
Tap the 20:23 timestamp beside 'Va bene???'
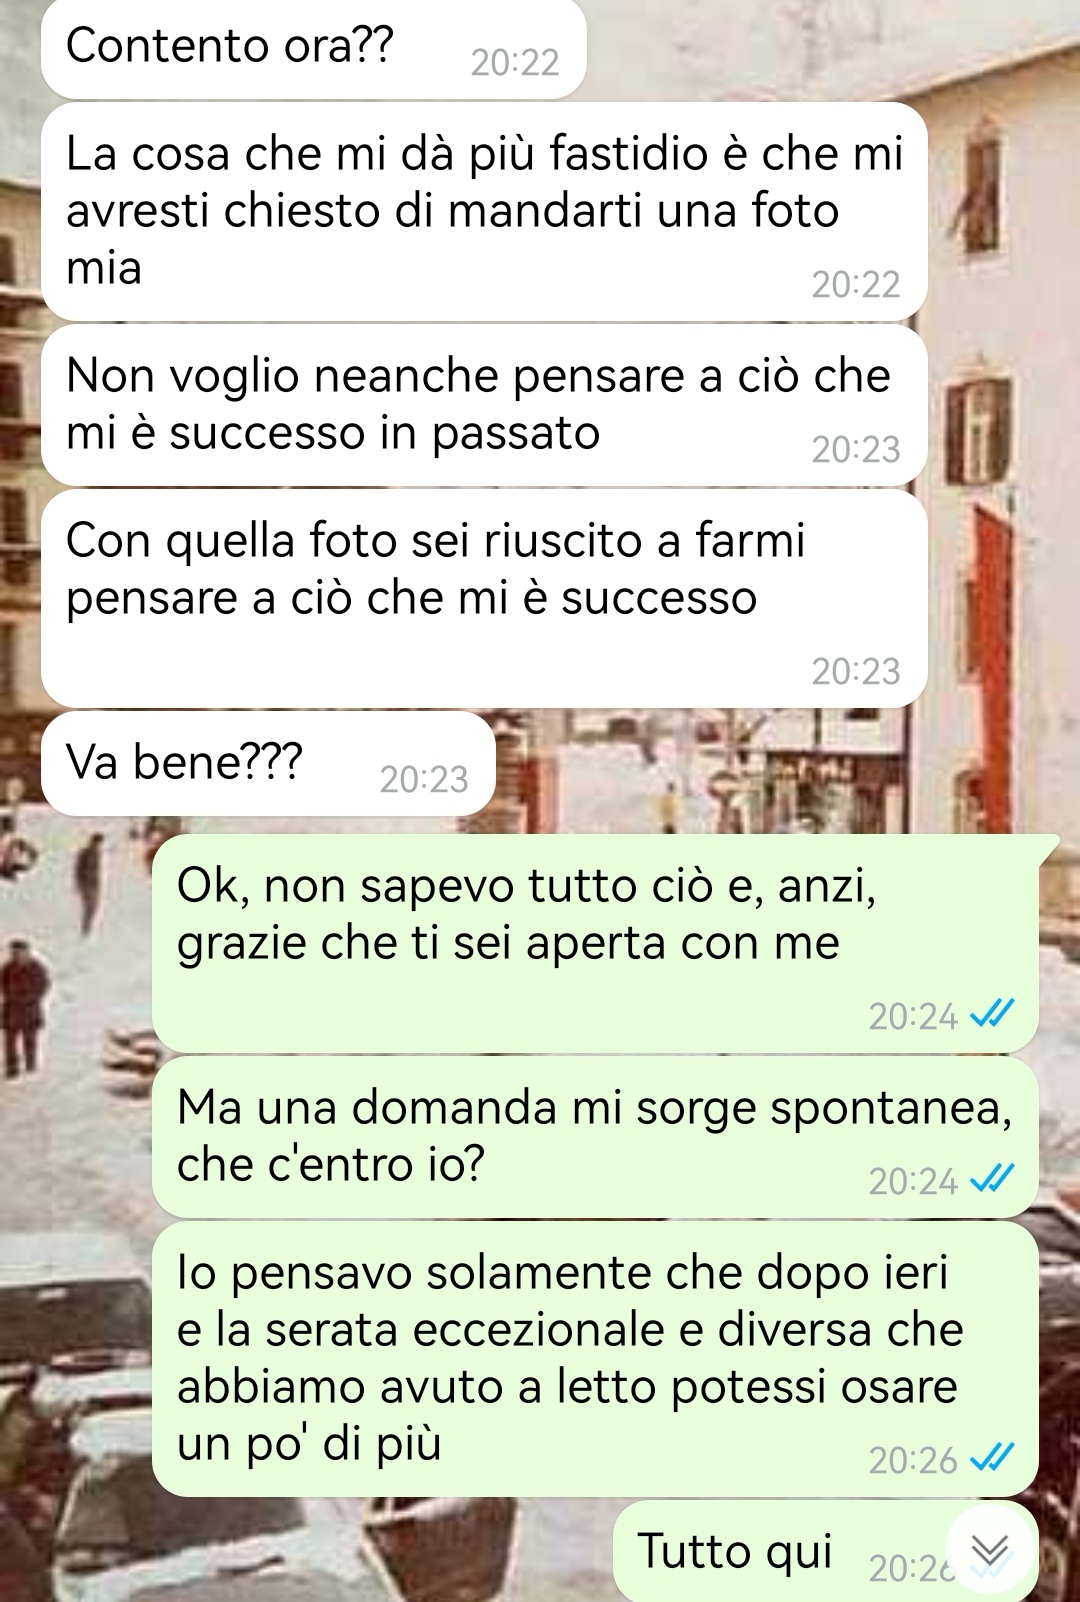tap(424, 779)
